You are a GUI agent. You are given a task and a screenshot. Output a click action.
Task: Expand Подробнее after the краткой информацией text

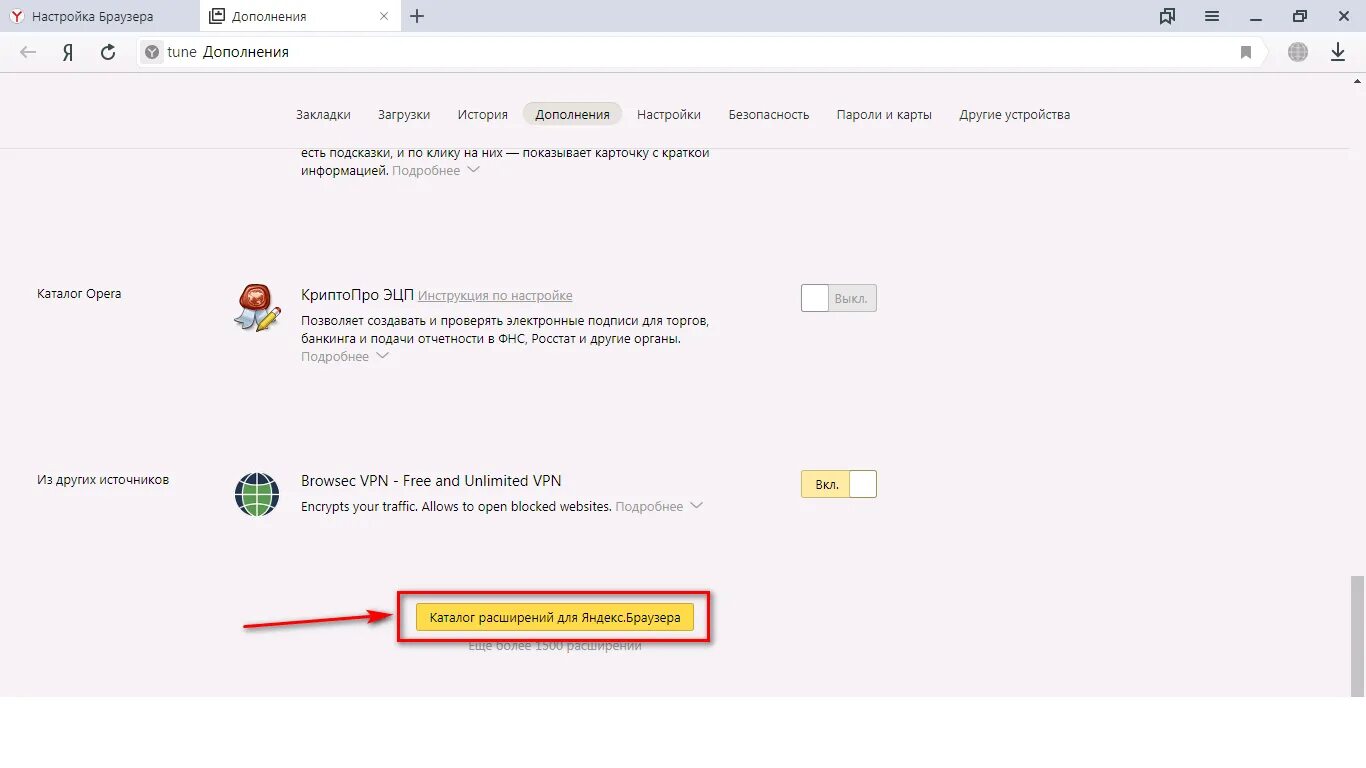point(436,170)
